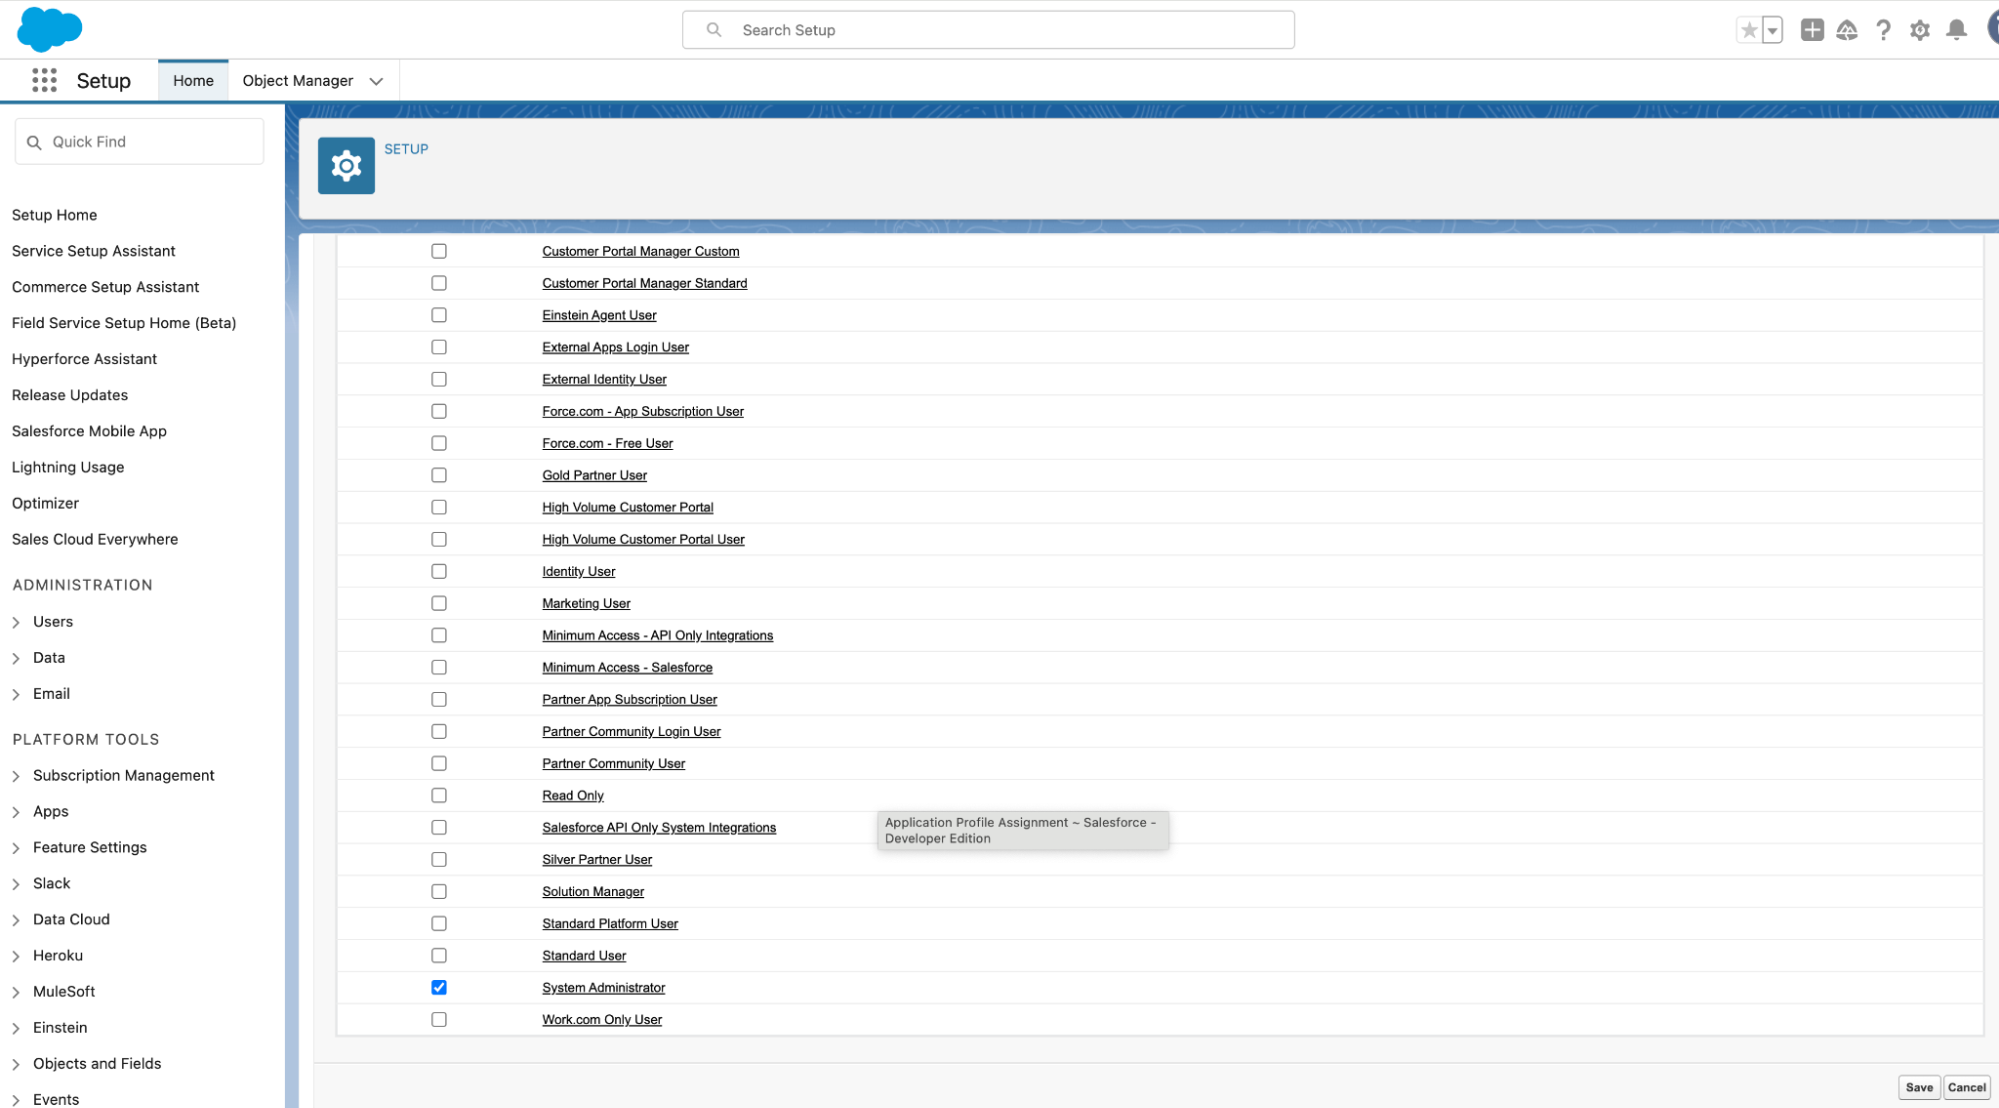Click the Salesforce cloud logo
The image size is (1999, 1108).
pos(49,29)
